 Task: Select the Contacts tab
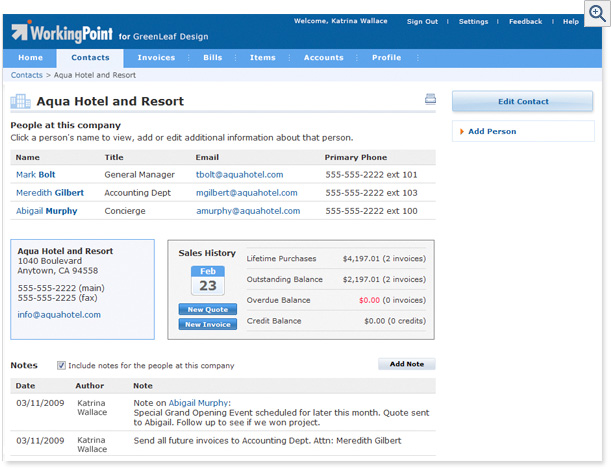pyautogui.click(x=90, y=58)
